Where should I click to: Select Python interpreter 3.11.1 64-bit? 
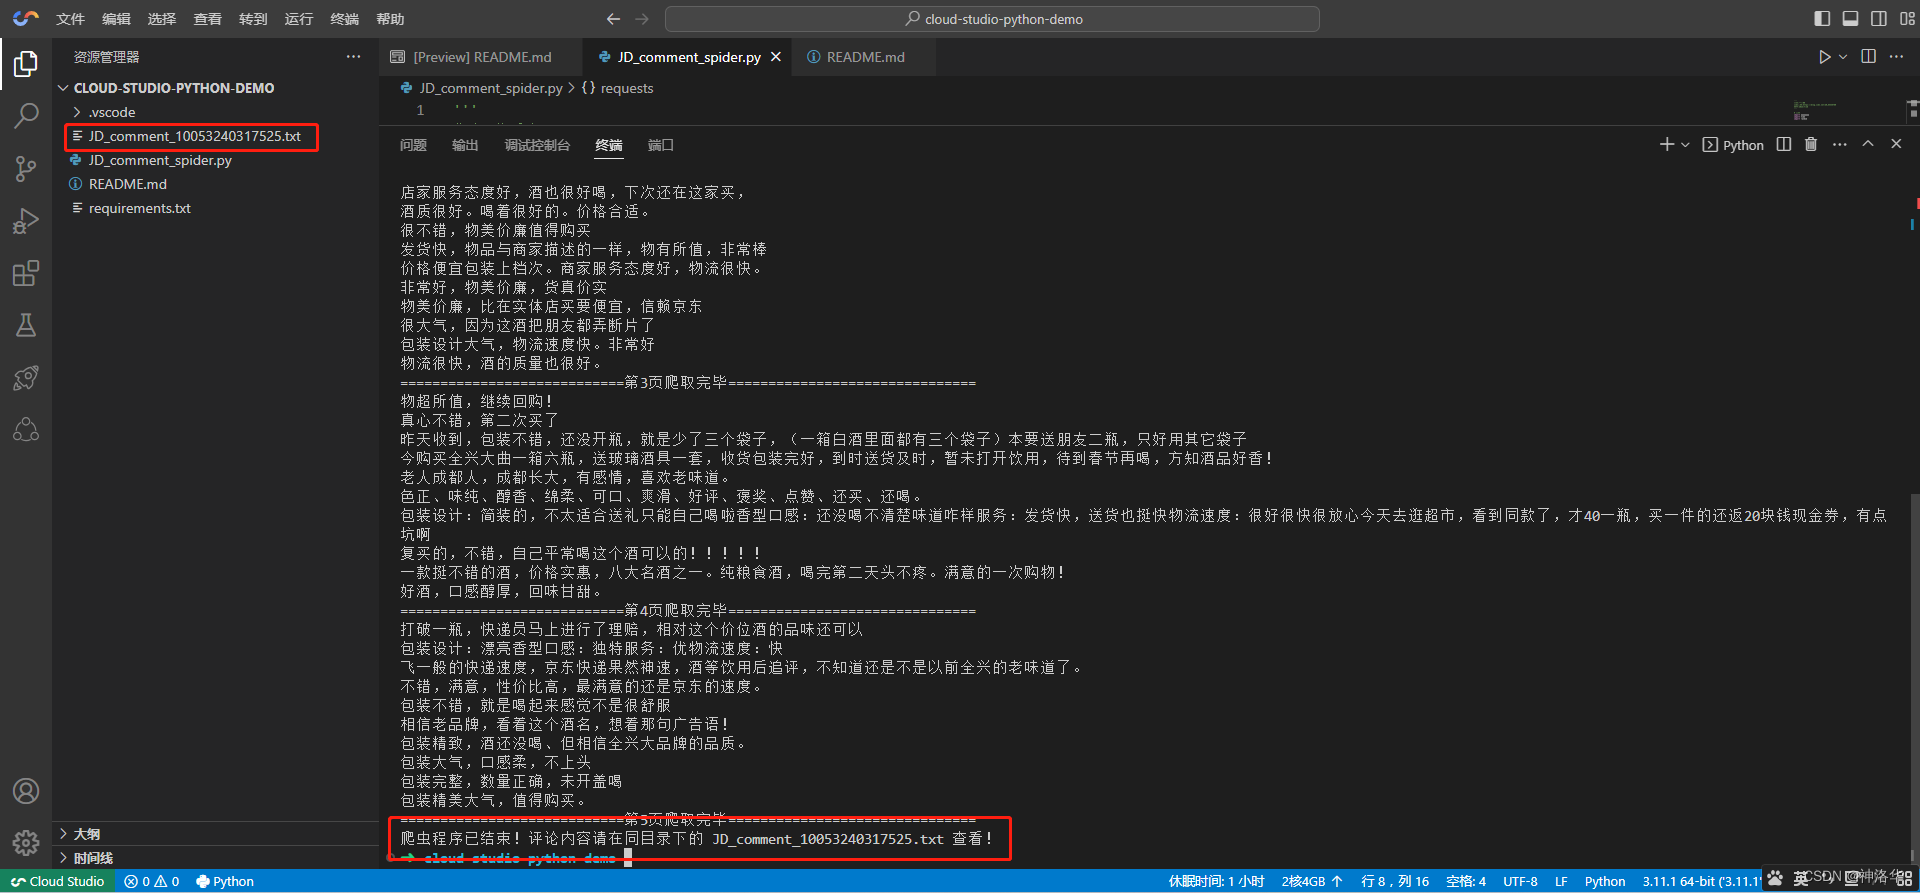[1702, 881]
